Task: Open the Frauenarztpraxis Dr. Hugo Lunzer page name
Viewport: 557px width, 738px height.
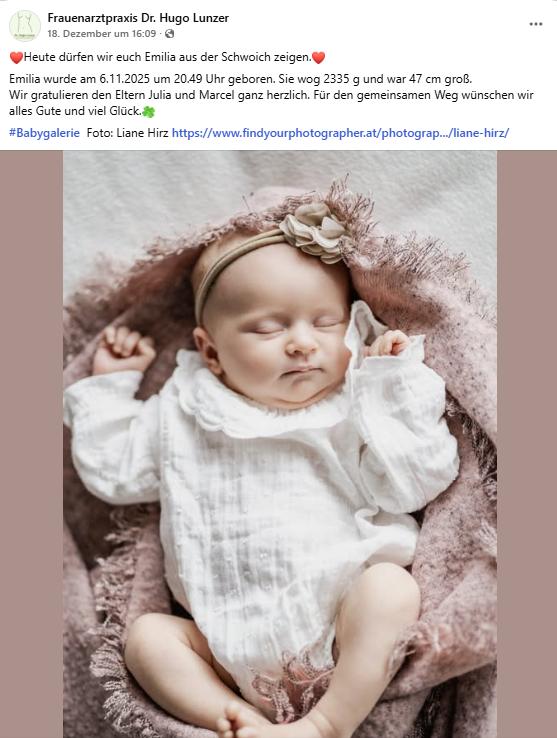Action: [138, 18]
